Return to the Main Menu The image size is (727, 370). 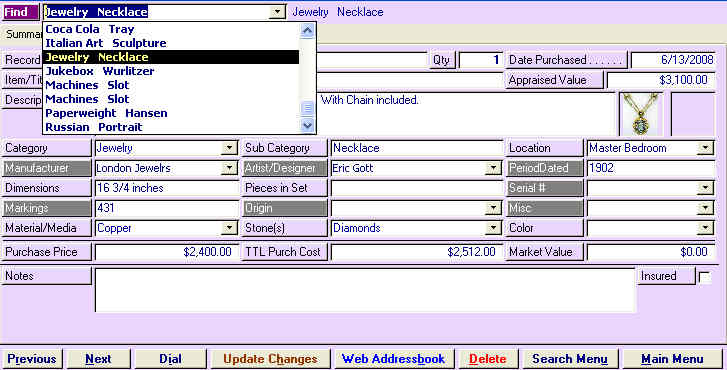(672, 359)
